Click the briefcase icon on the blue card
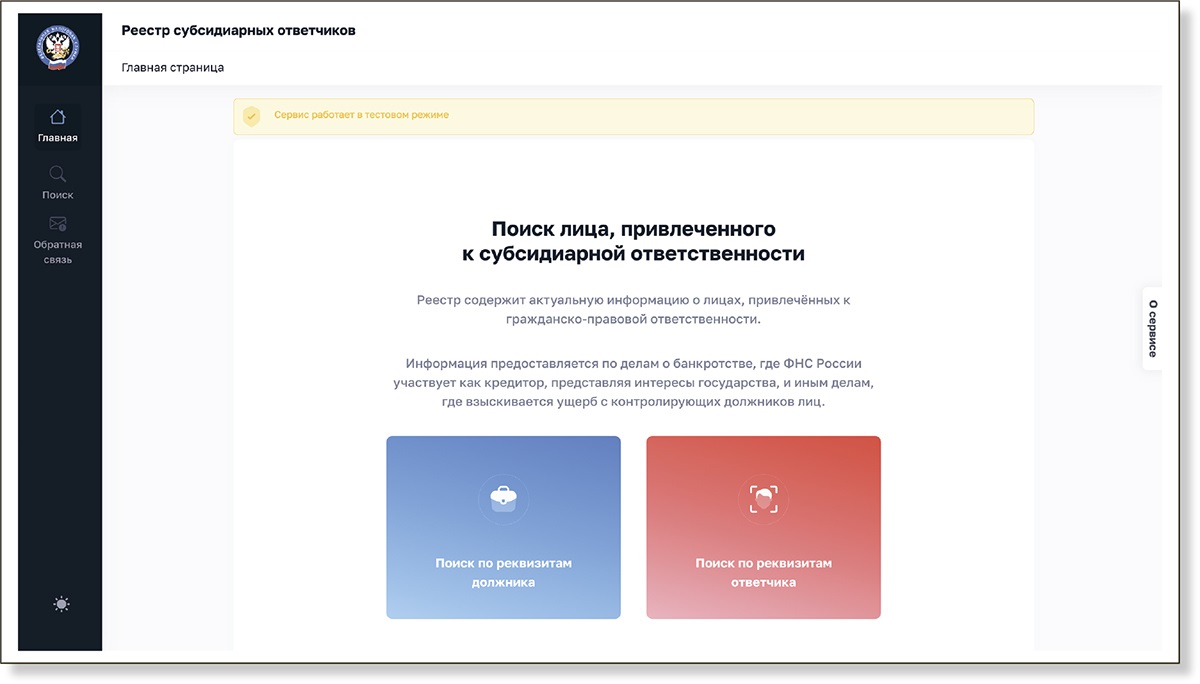Image resolution: width=1200 pixels, height=684 pixels. pos(503,498)
